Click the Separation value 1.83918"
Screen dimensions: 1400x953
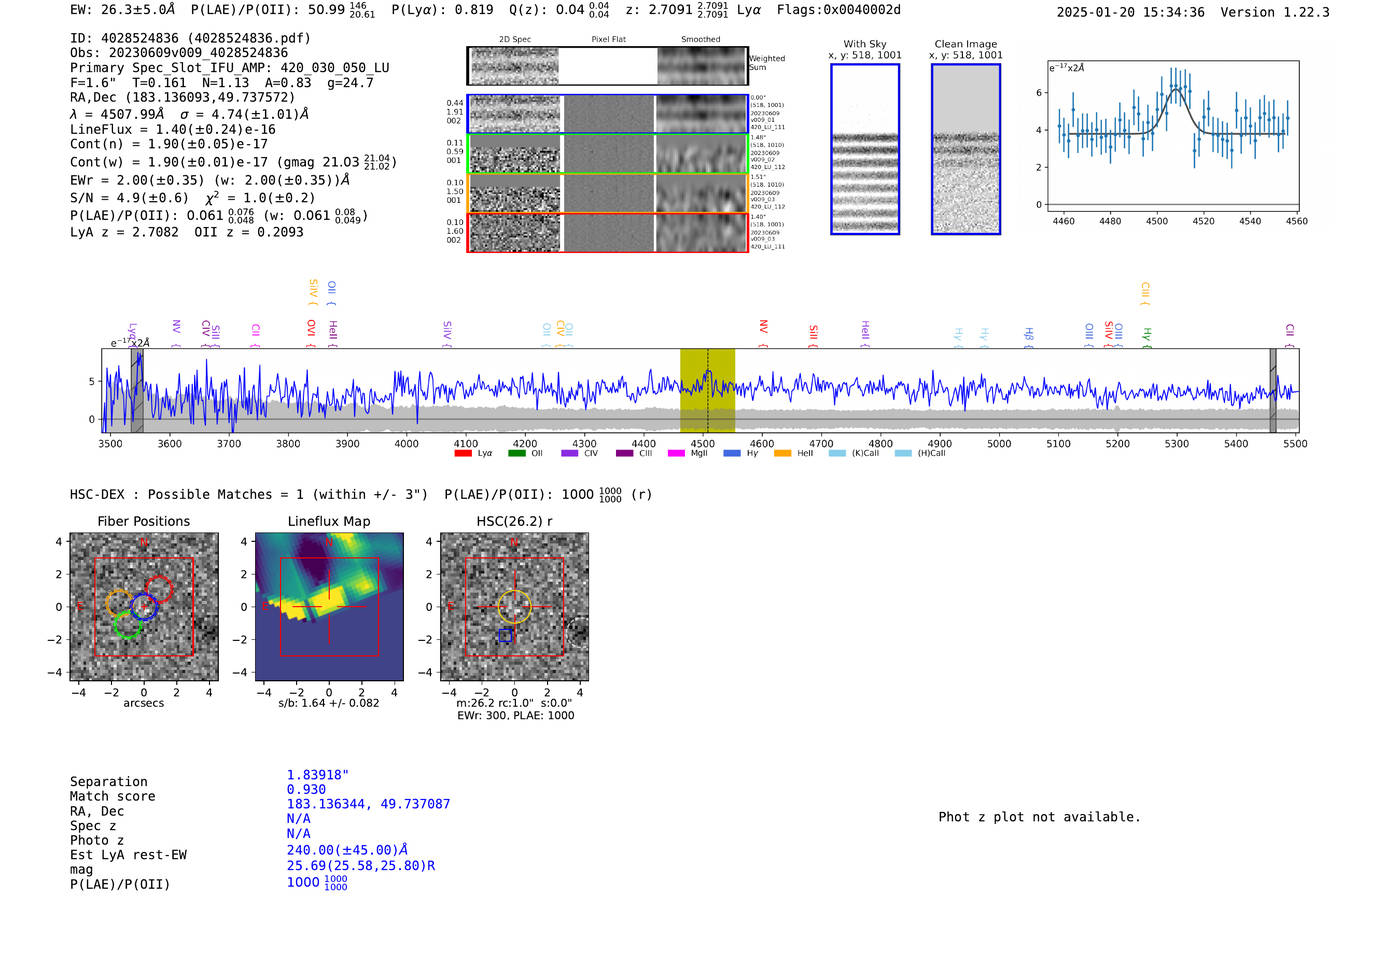[x=318, y=775]
